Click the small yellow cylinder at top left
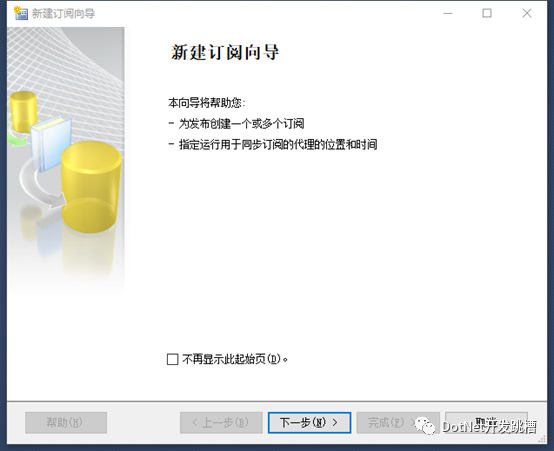The height and width of the screenshot is (451, 554). pos(23,111)
